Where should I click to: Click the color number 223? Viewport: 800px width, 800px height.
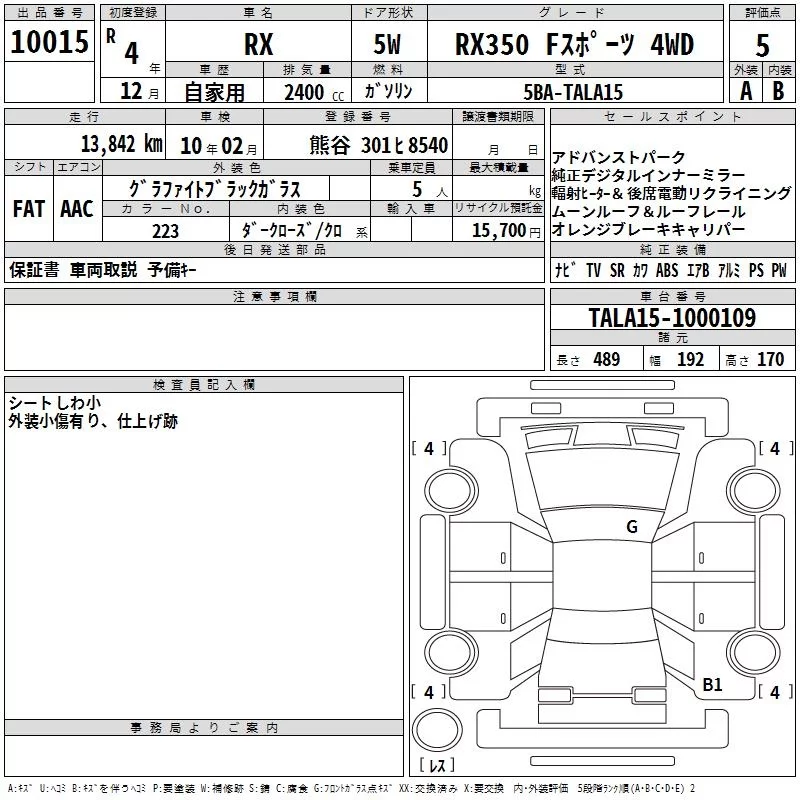165,231
